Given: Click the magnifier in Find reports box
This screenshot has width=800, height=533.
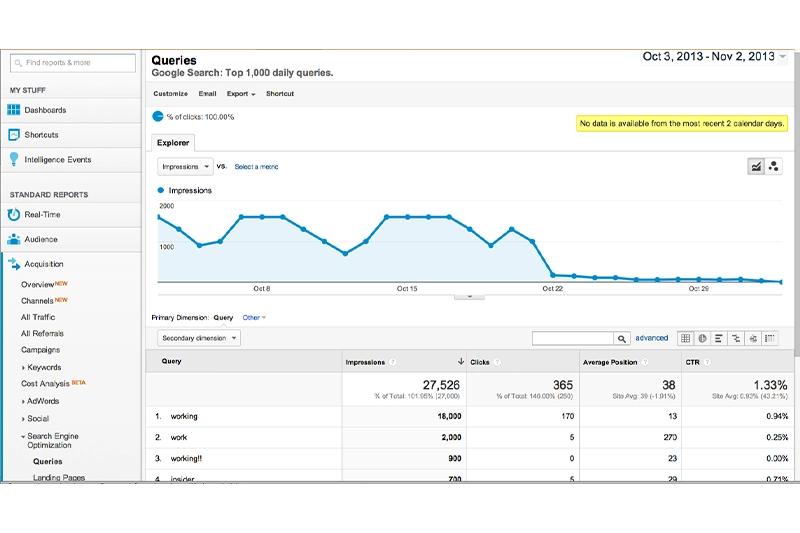Looking at the screenshot, I should click(x=18, y=63).
